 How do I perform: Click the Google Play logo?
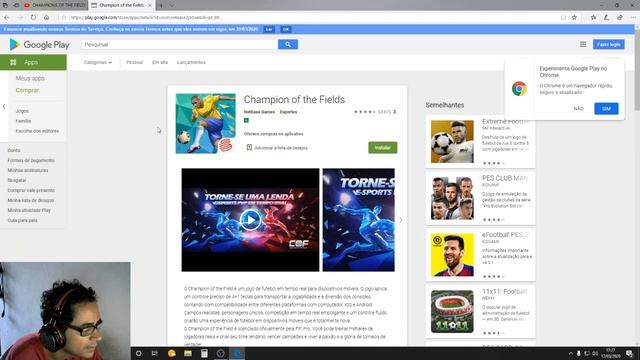coord(39,44)
